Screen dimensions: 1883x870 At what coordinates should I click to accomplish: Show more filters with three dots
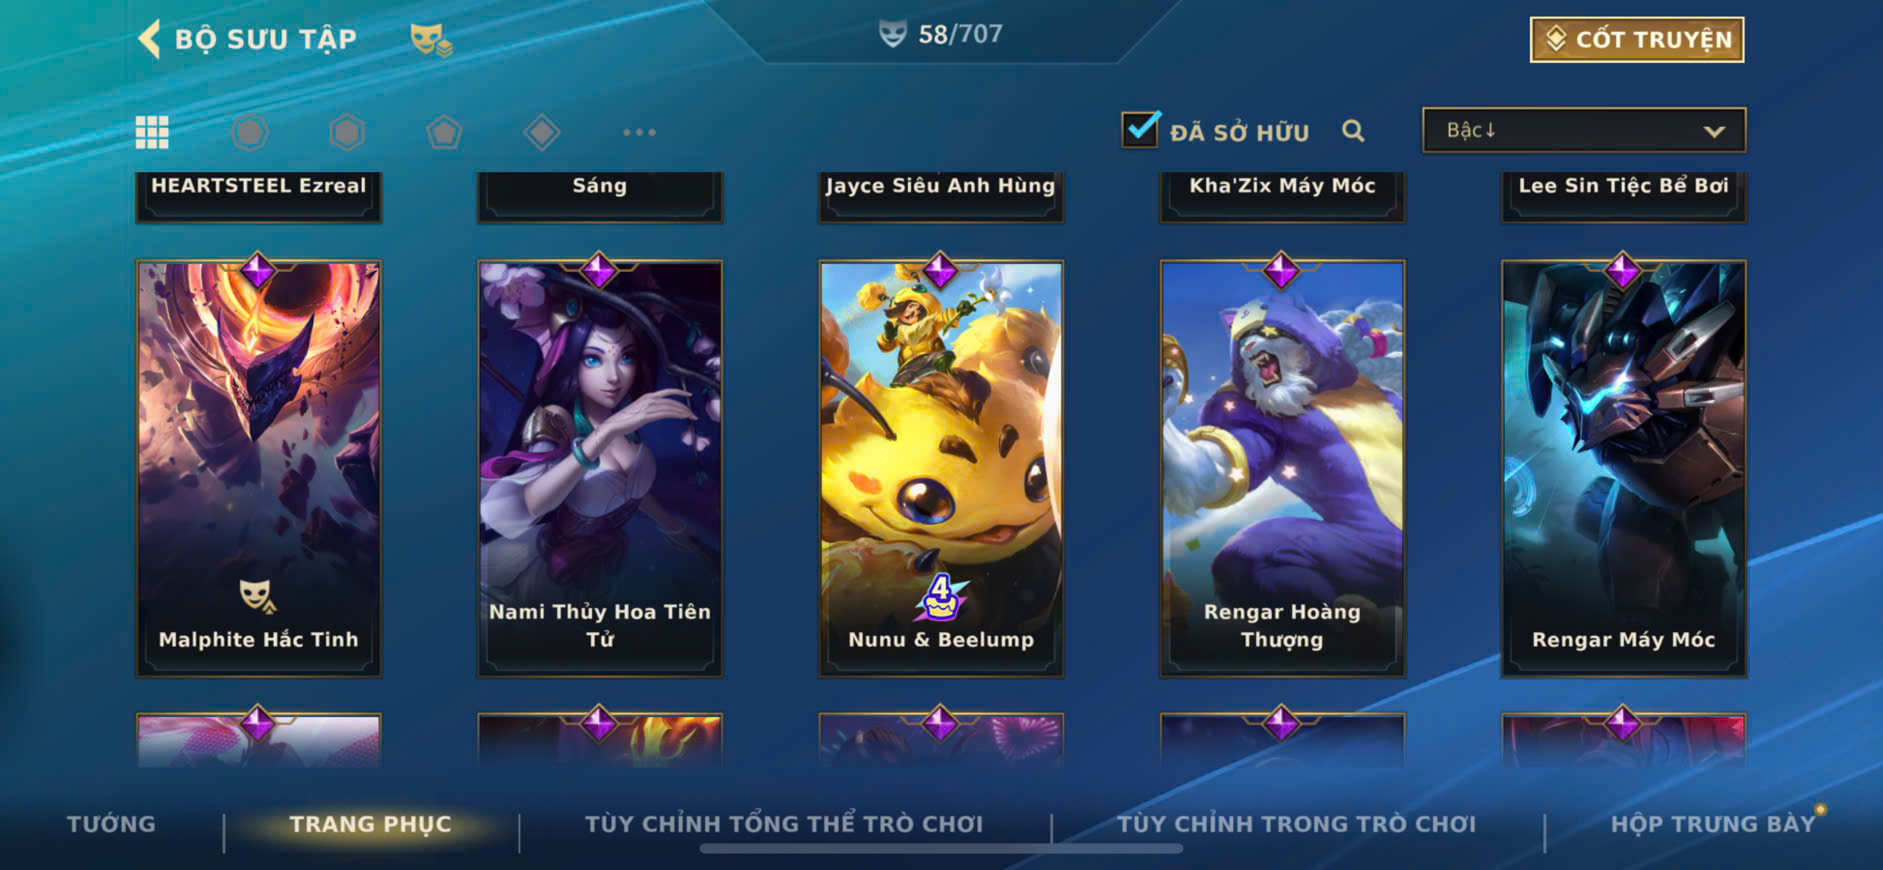point(639,132)
